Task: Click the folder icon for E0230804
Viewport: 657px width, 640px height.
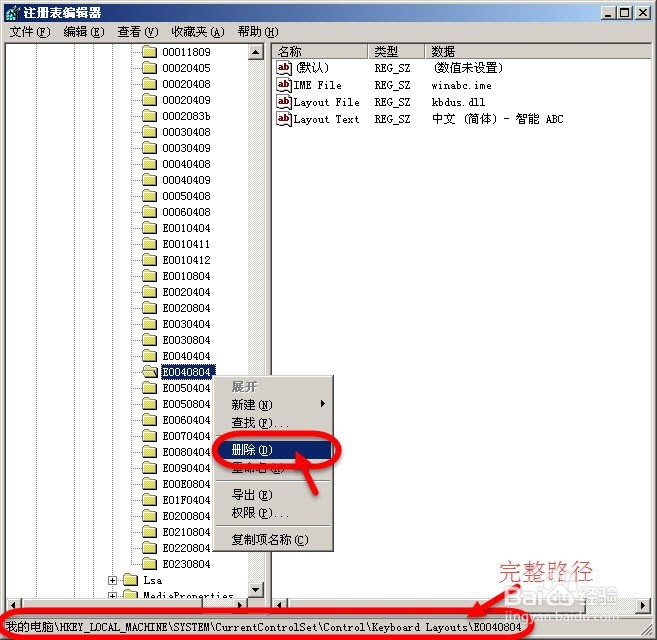Action: (x=149, y=564)
